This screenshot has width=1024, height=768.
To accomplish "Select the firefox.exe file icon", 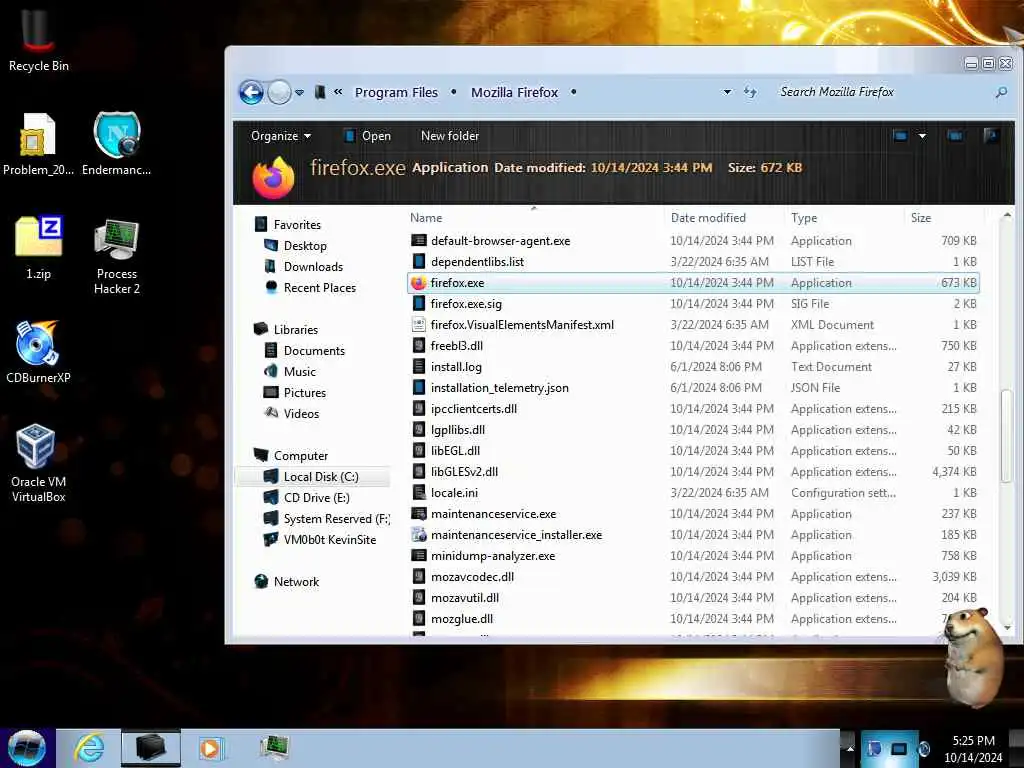I will pos(419,283).
